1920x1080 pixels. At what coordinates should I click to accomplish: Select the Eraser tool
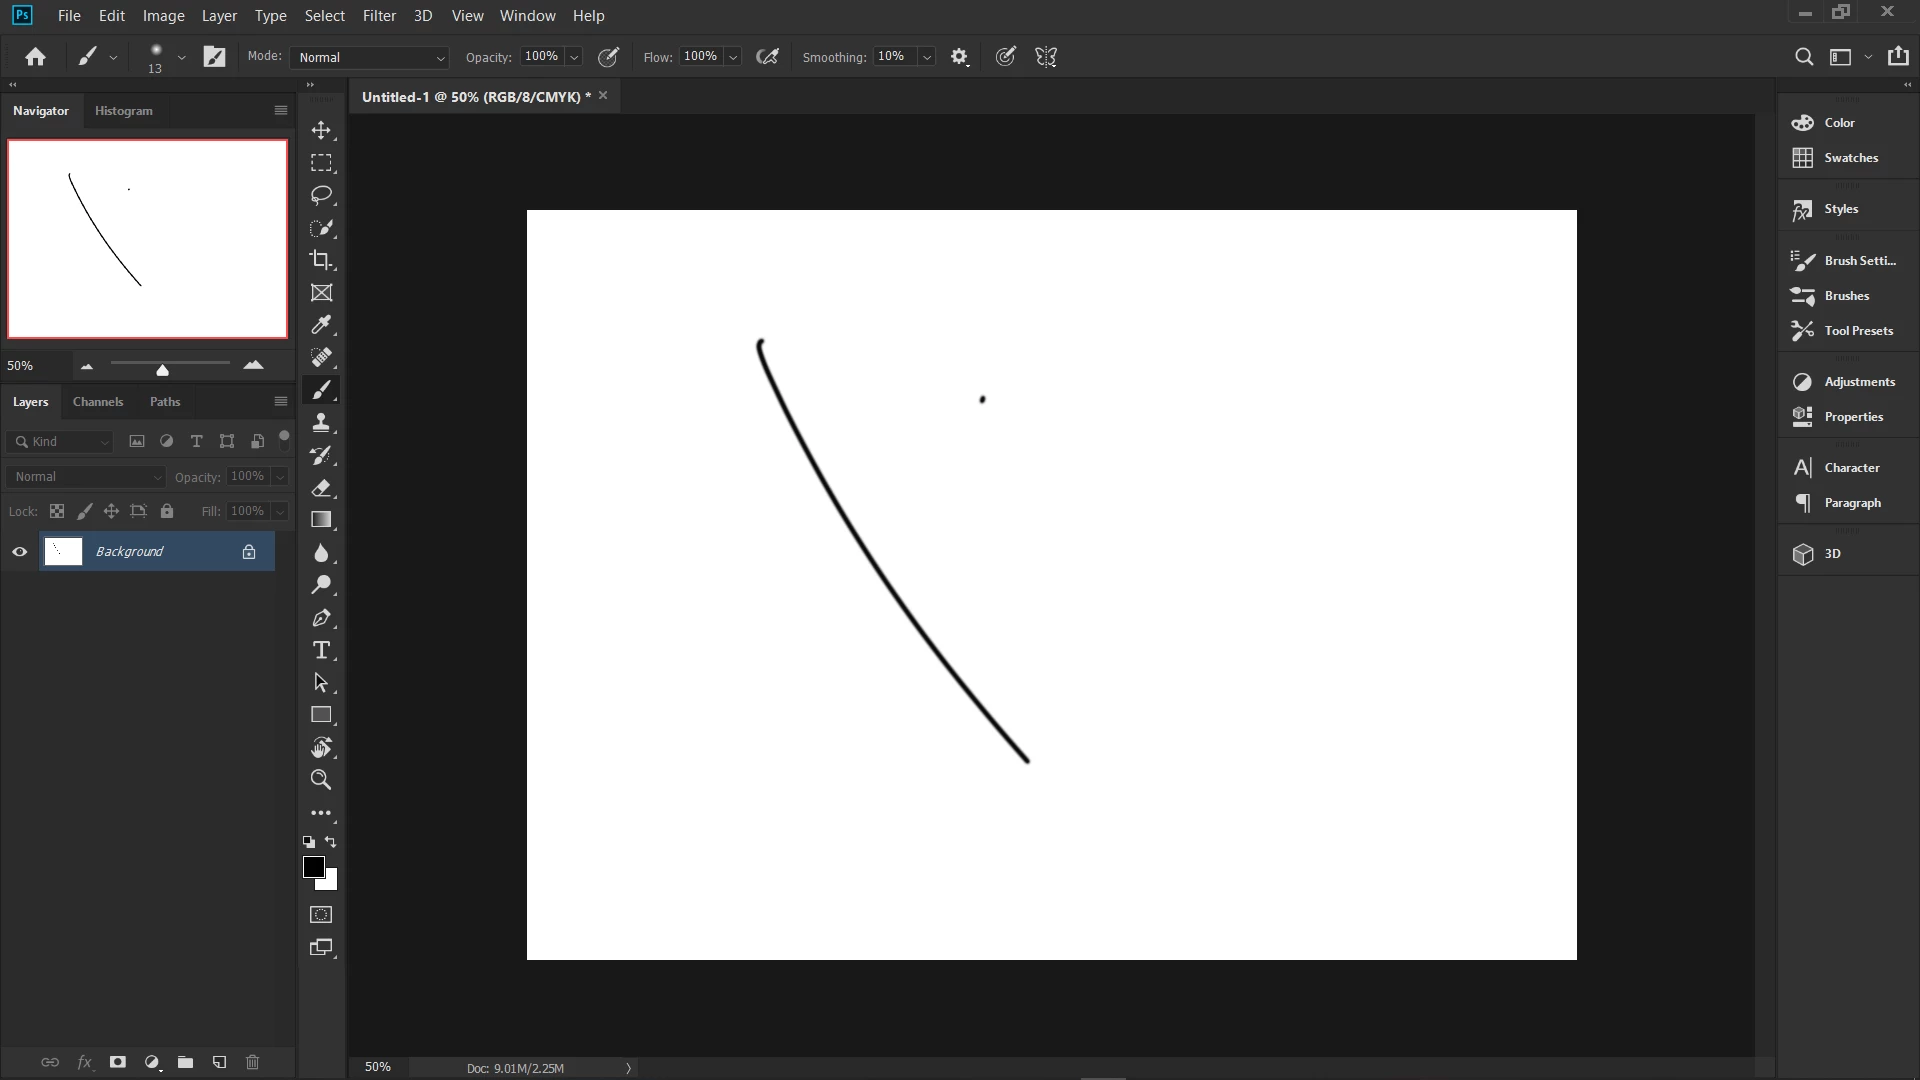point(321,488)
